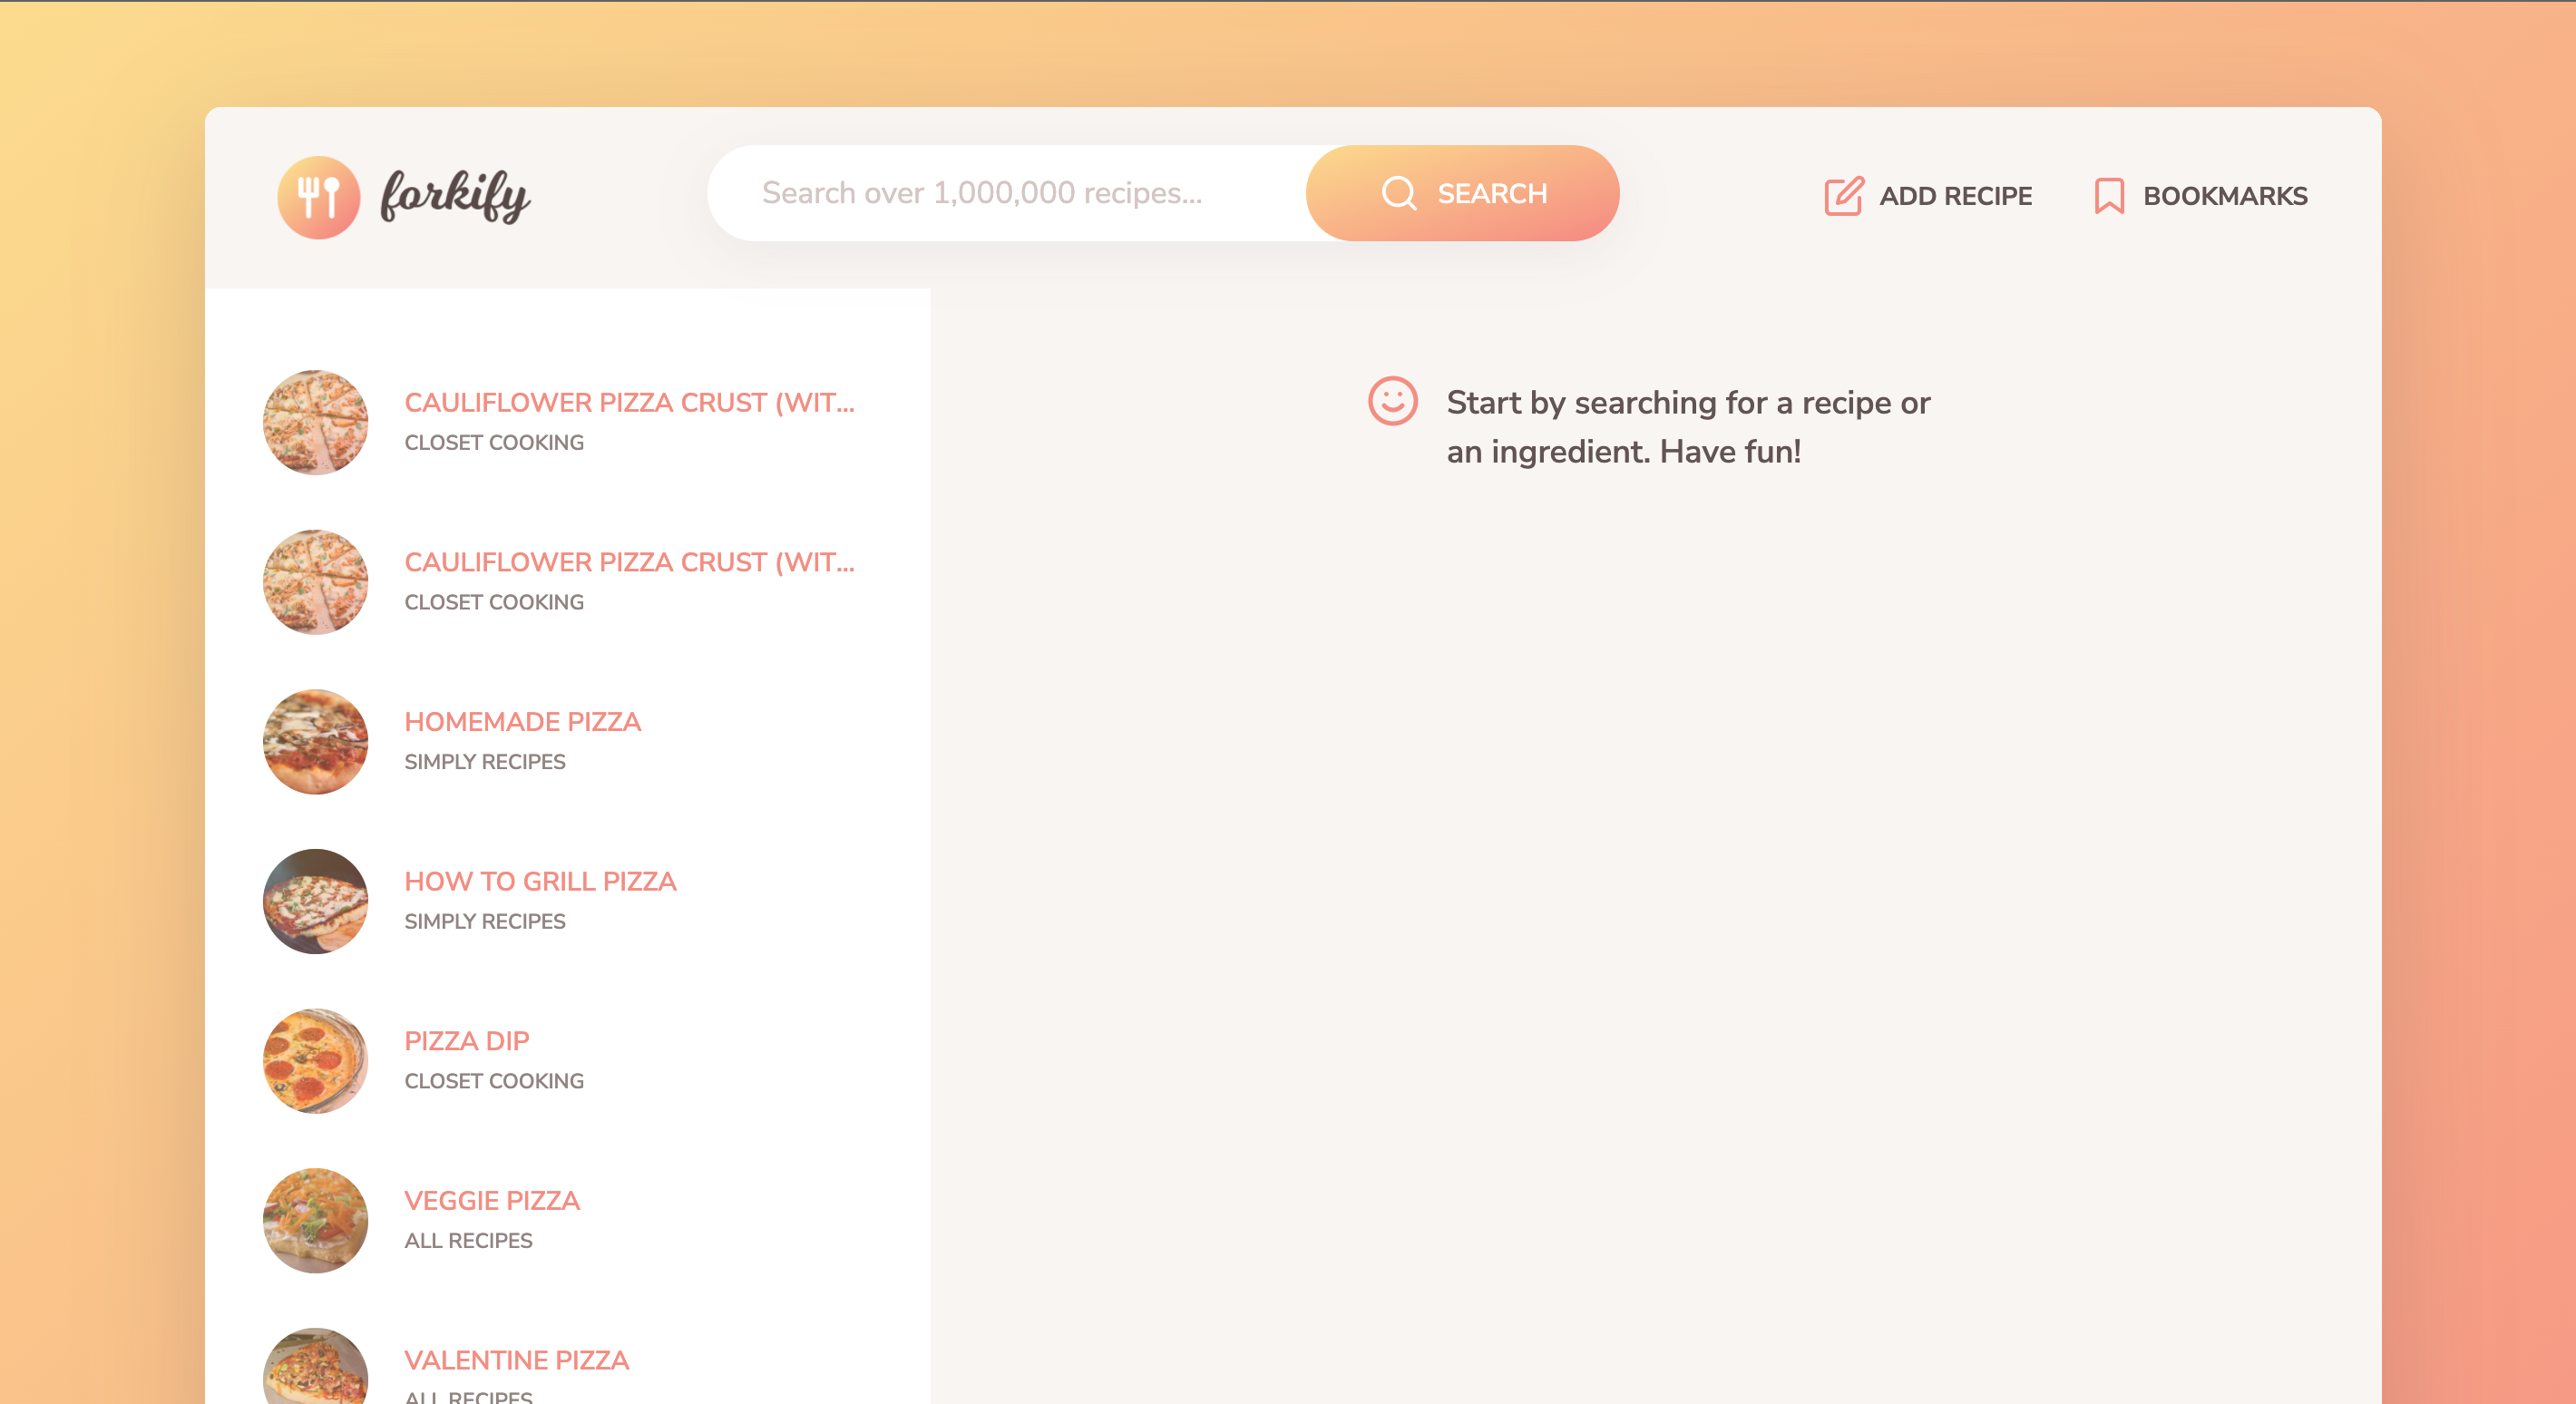Viewport: 2576px width, 1404px height.
Task: Click the forkify logo icon
Action: pyautogui.click(x=318, y=197)
